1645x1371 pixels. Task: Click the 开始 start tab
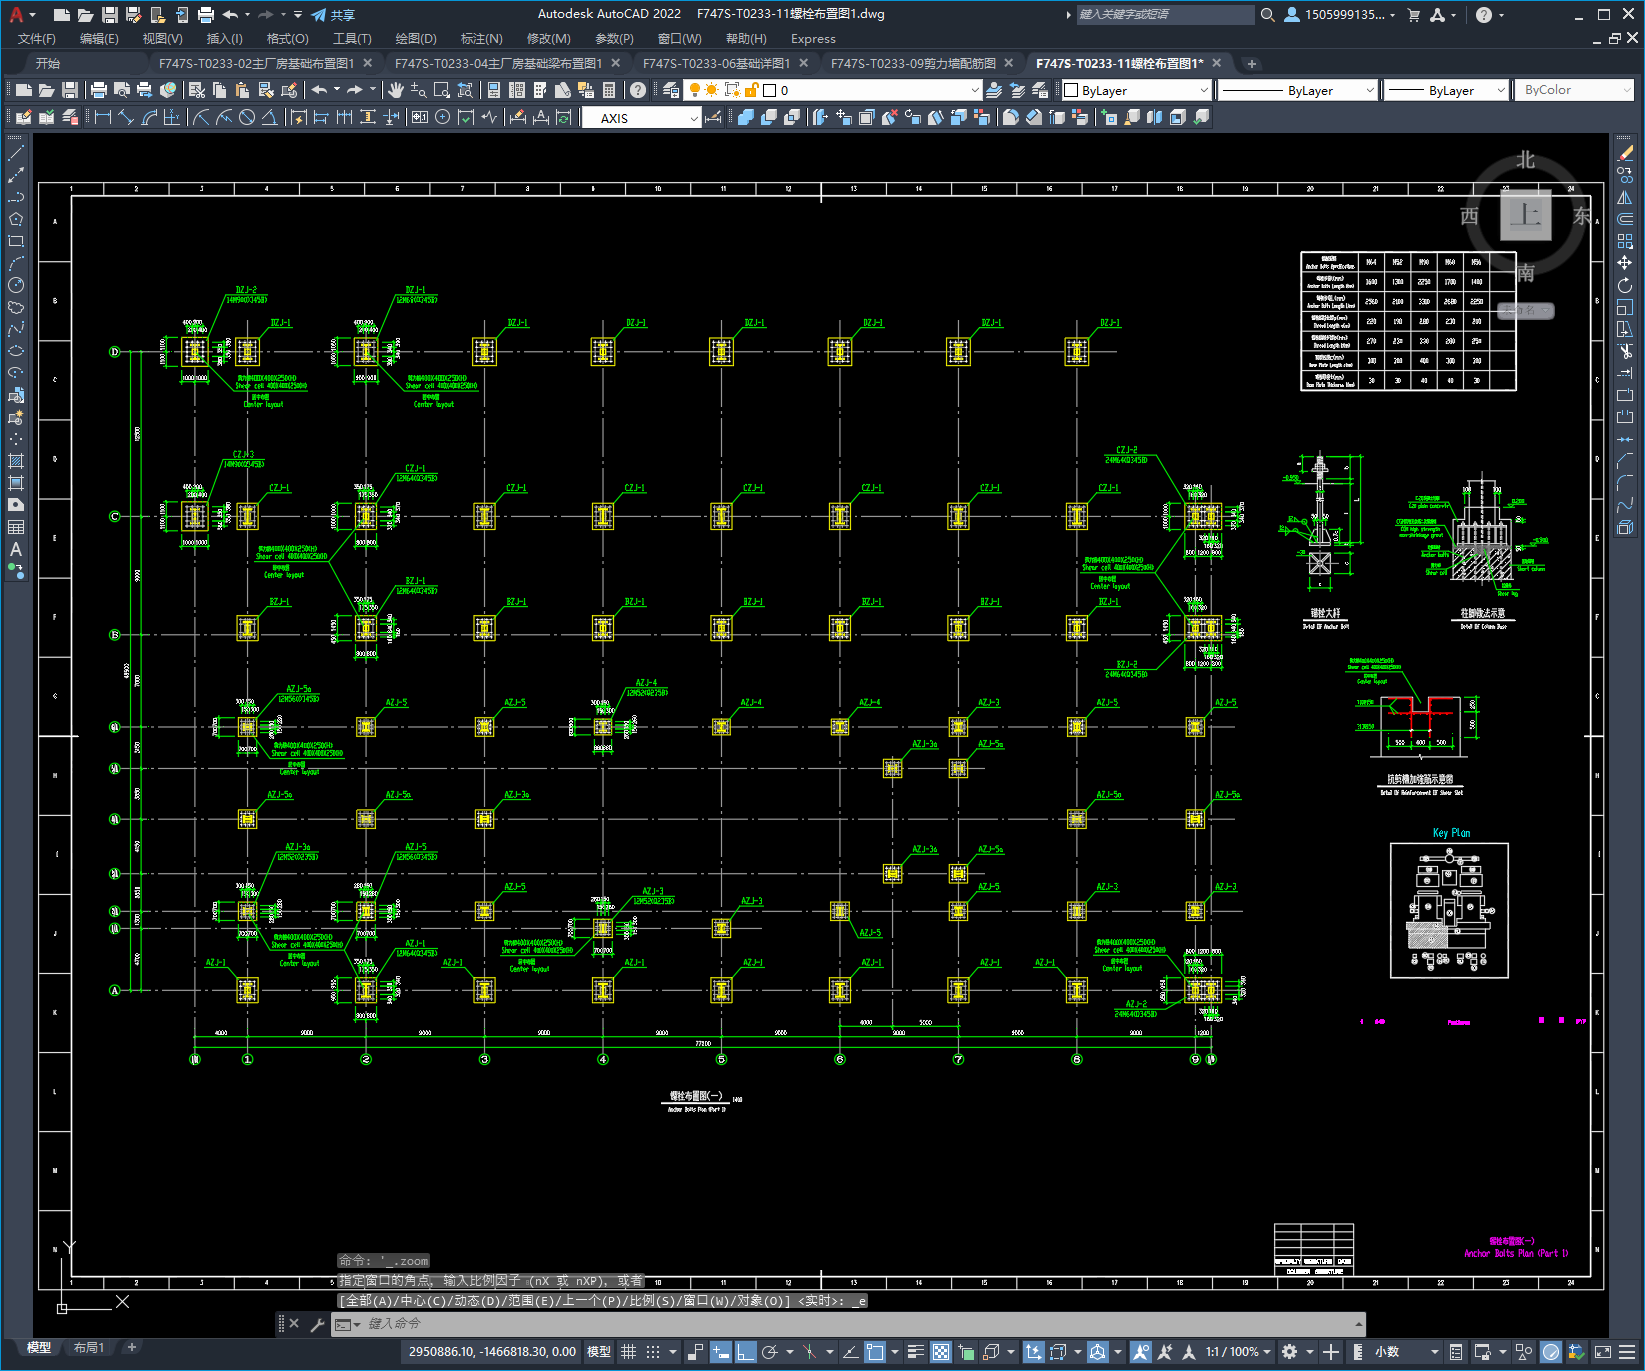point(48,63)
